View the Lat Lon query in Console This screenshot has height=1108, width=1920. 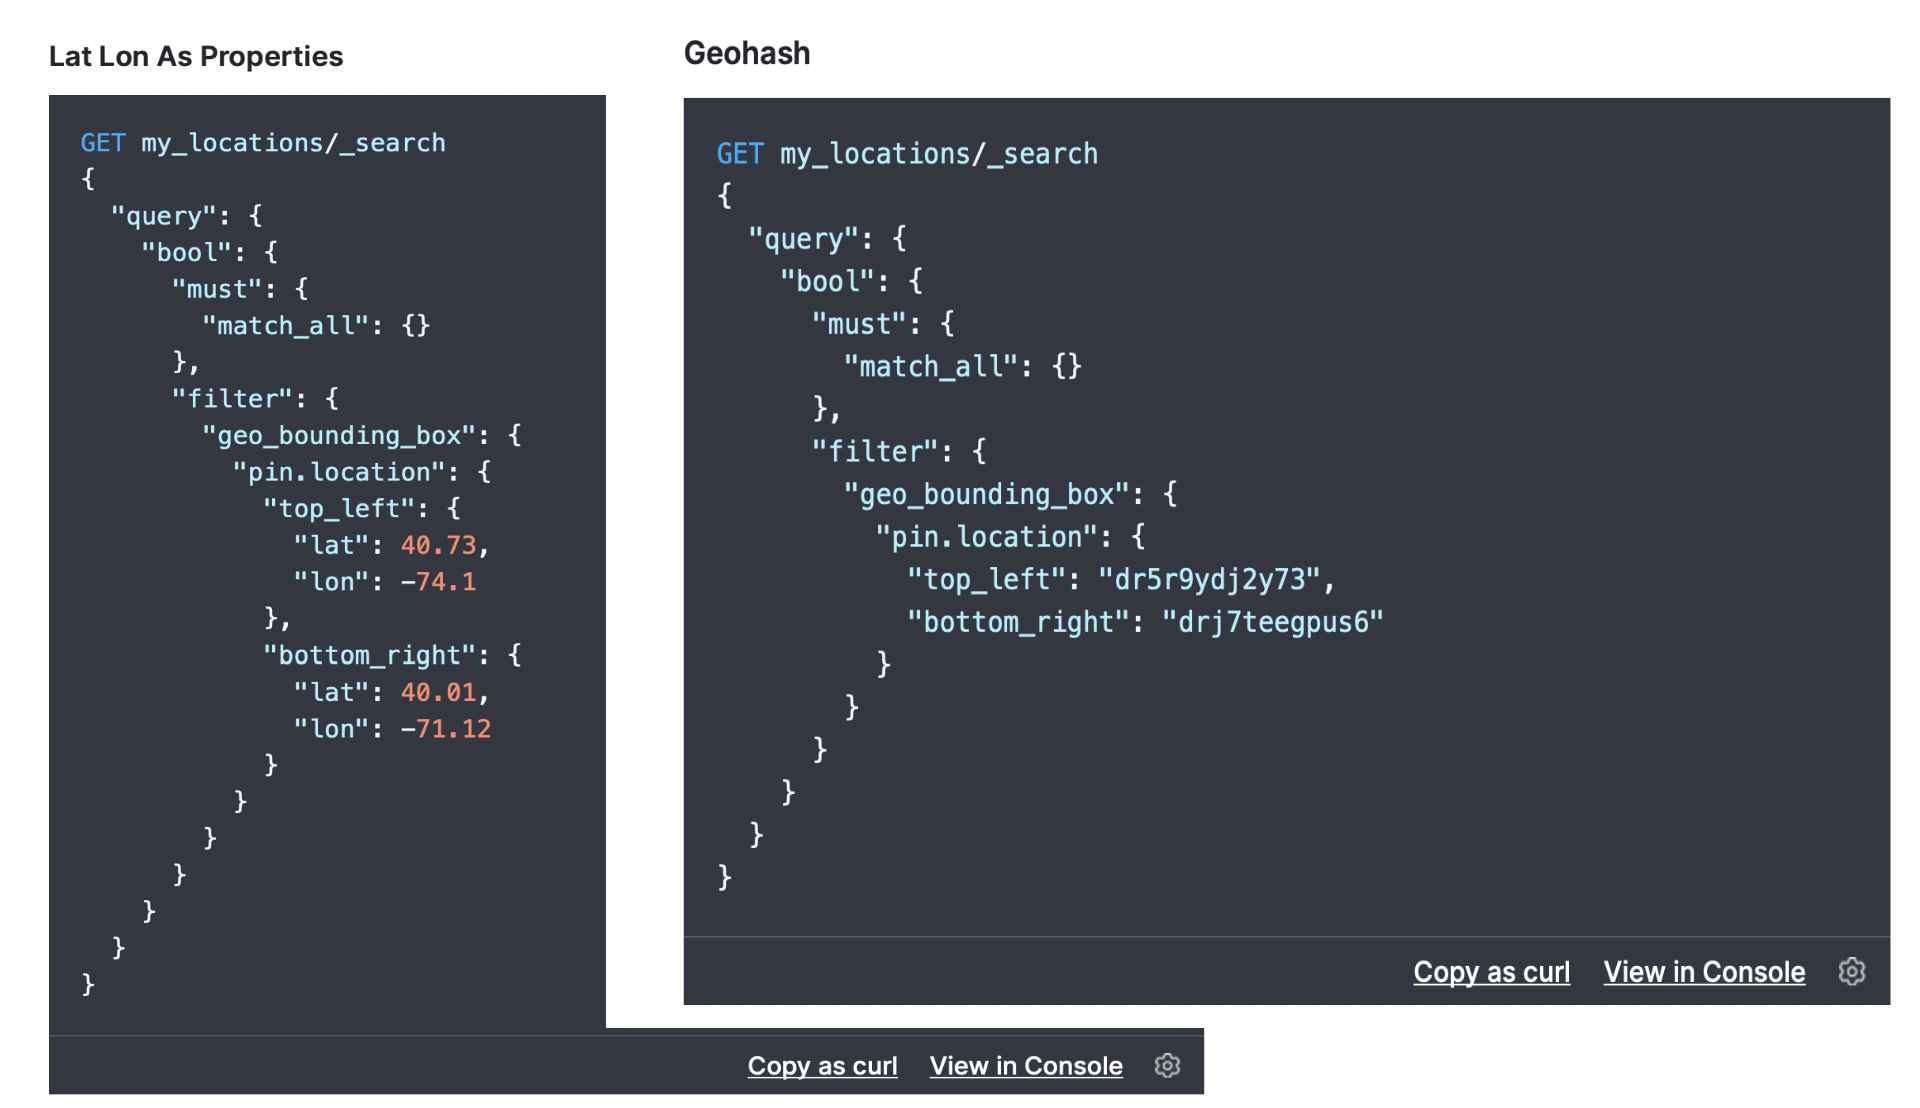(1026, 1066)
